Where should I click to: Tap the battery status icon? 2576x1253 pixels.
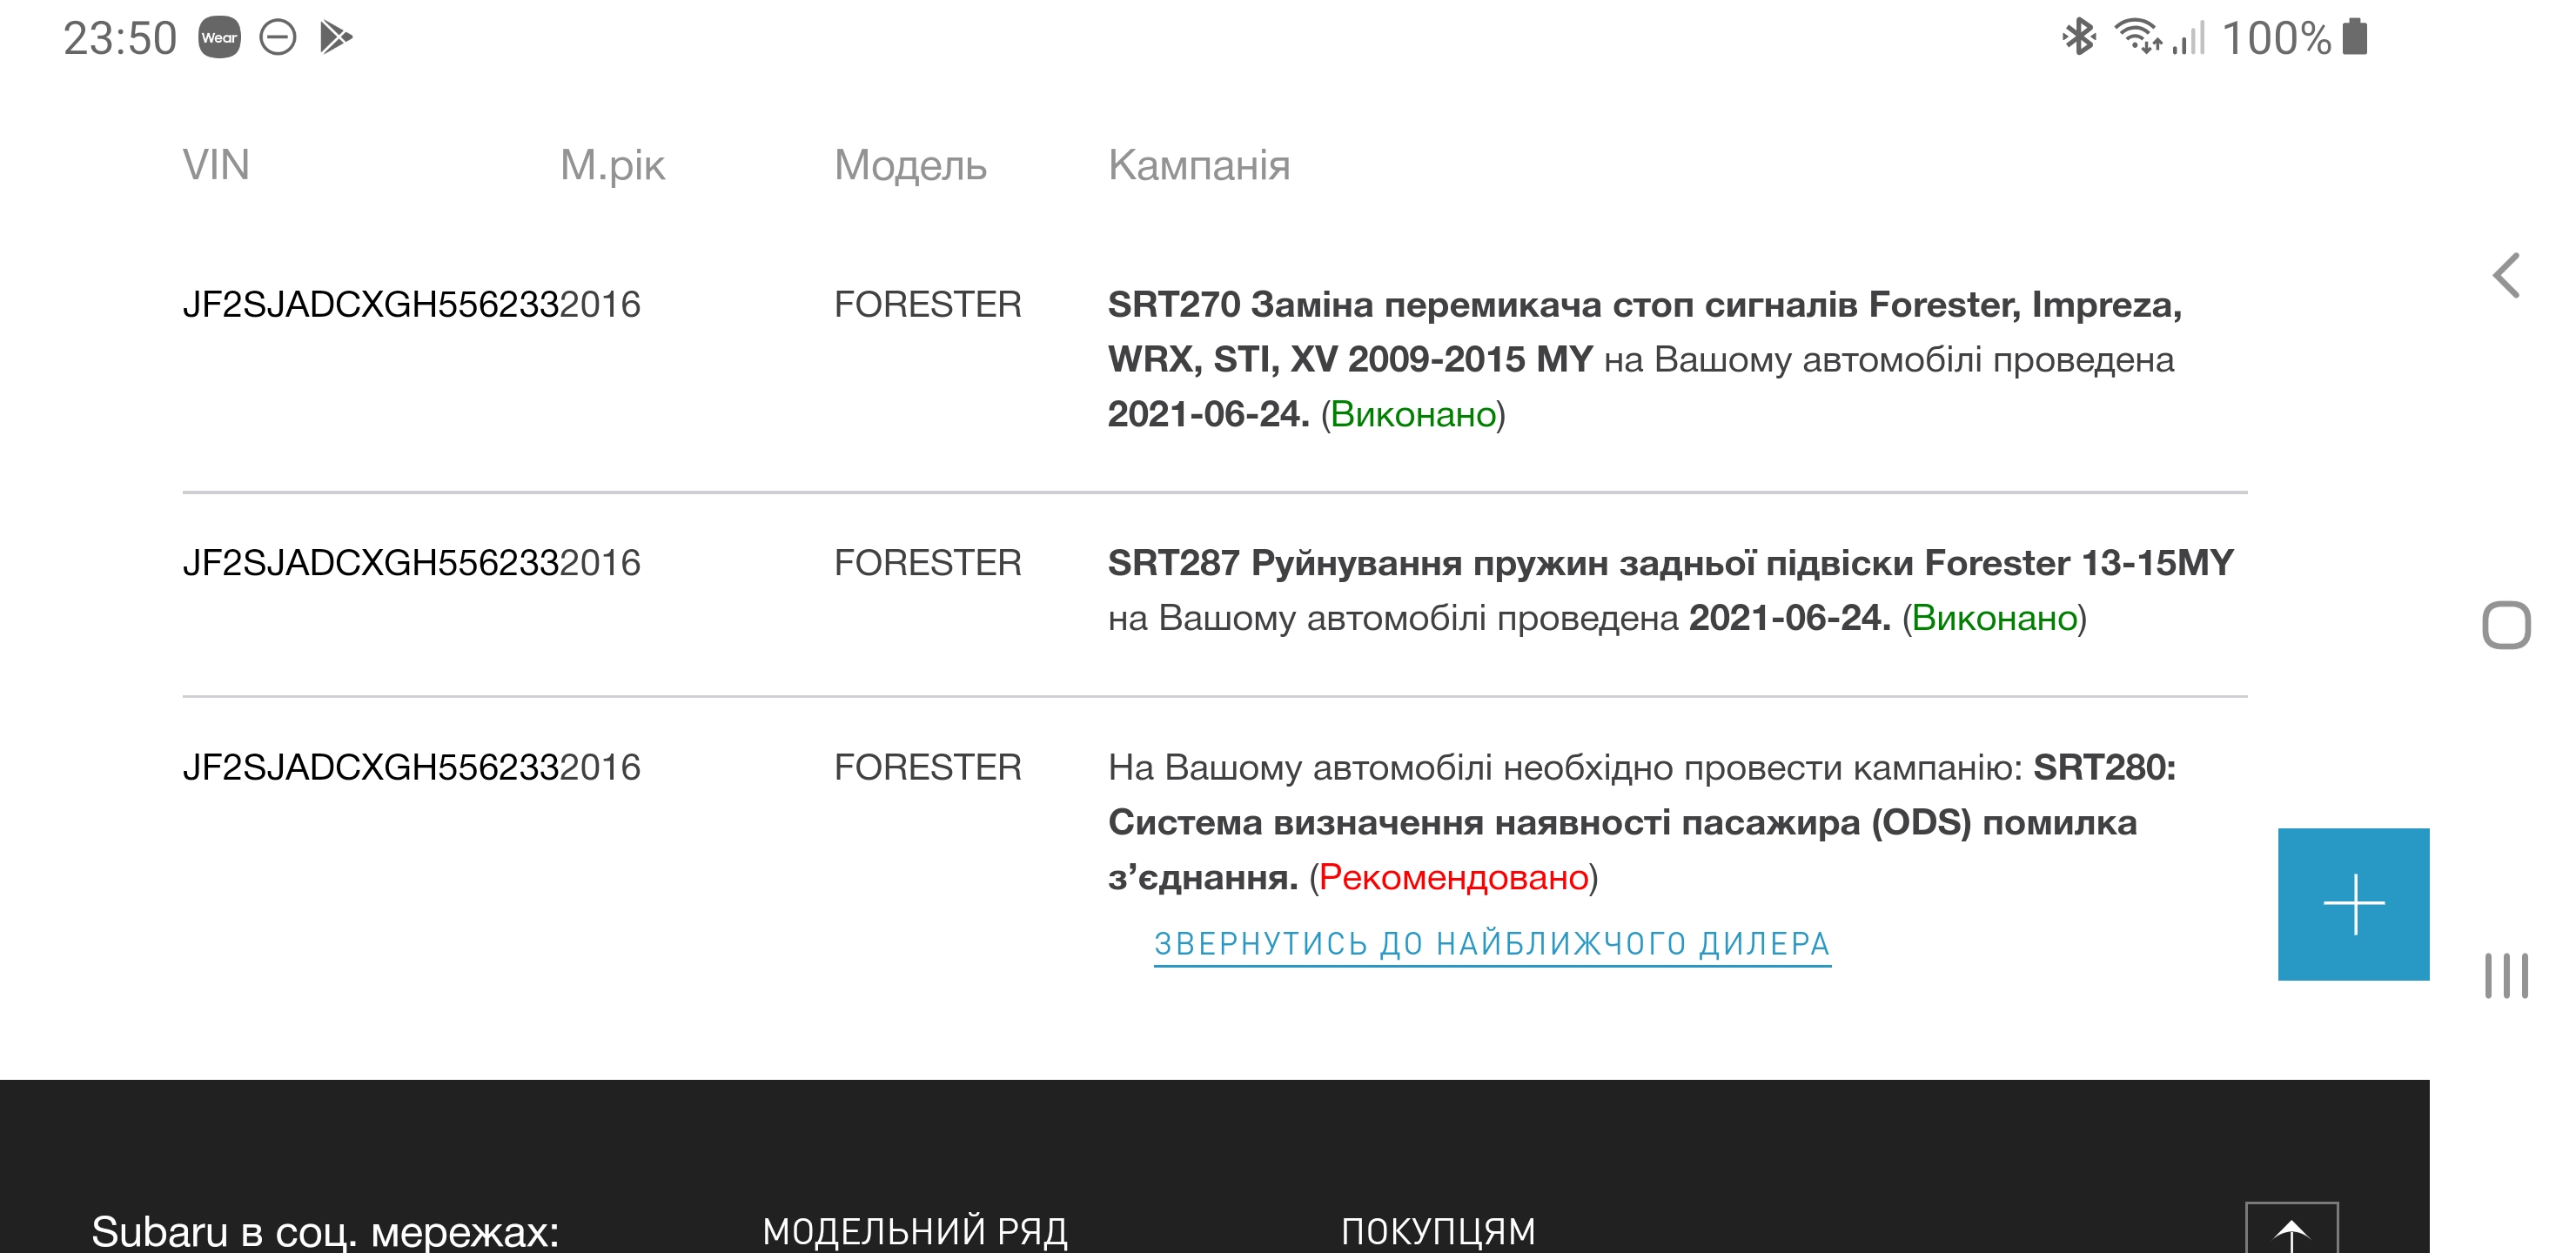[2355, 38]
